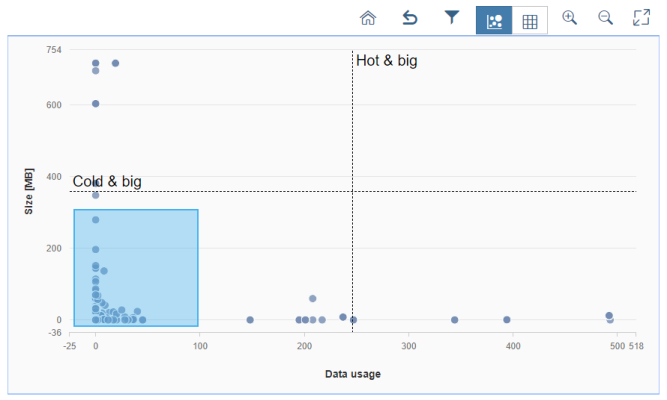
Task: Select the bubble right of zero near 754 MB
Action: point(115,63)
